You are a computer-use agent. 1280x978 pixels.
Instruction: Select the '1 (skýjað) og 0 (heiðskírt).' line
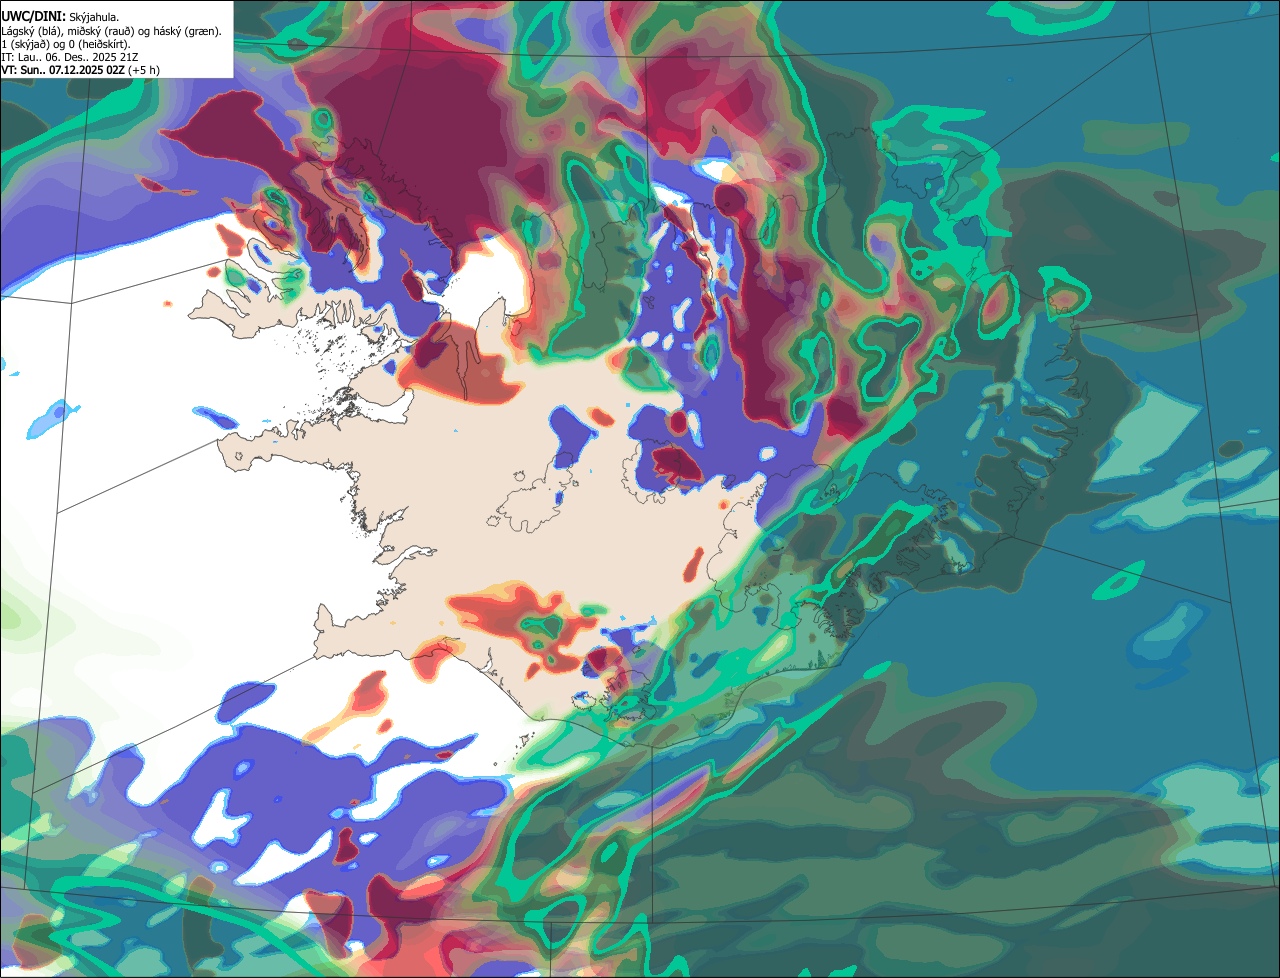pyautogui.click(x=66, y=44)
